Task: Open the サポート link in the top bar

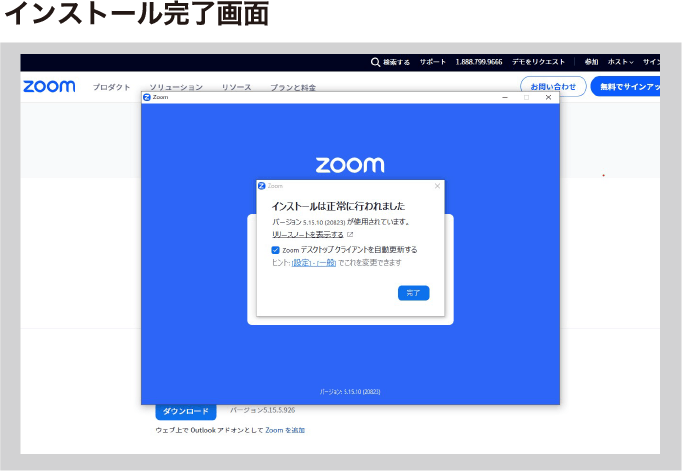Action: tap(433, 62)
